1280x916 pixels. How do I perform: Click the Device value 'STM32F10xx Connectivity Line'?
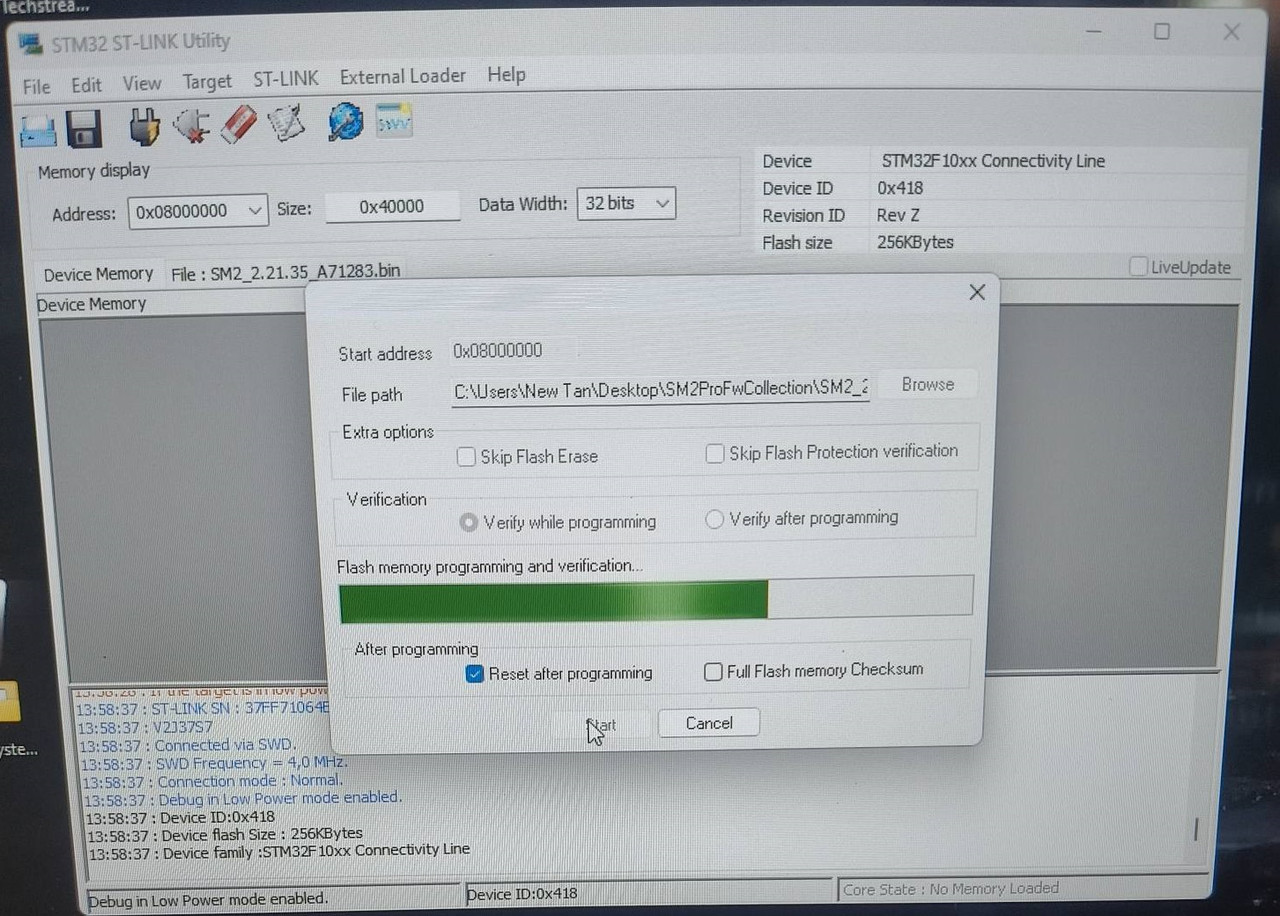tap(993, 161)
